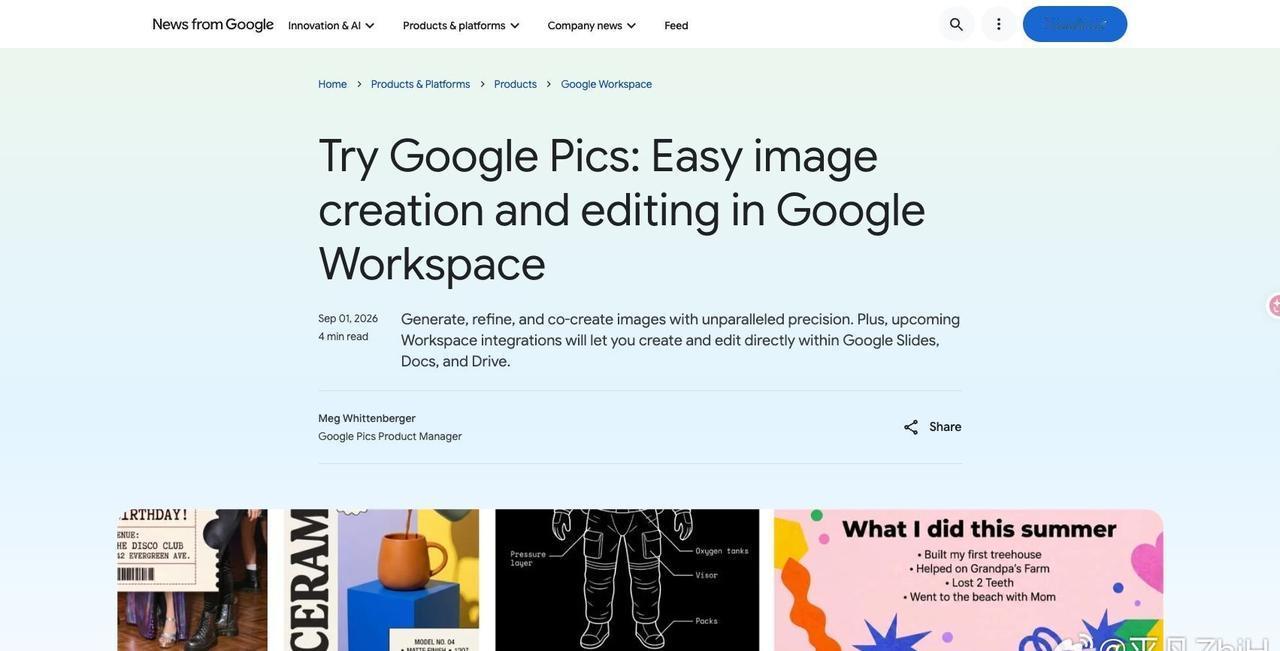
Task: Click the pink floating widget at right edge
Action: pos(1274,306)
